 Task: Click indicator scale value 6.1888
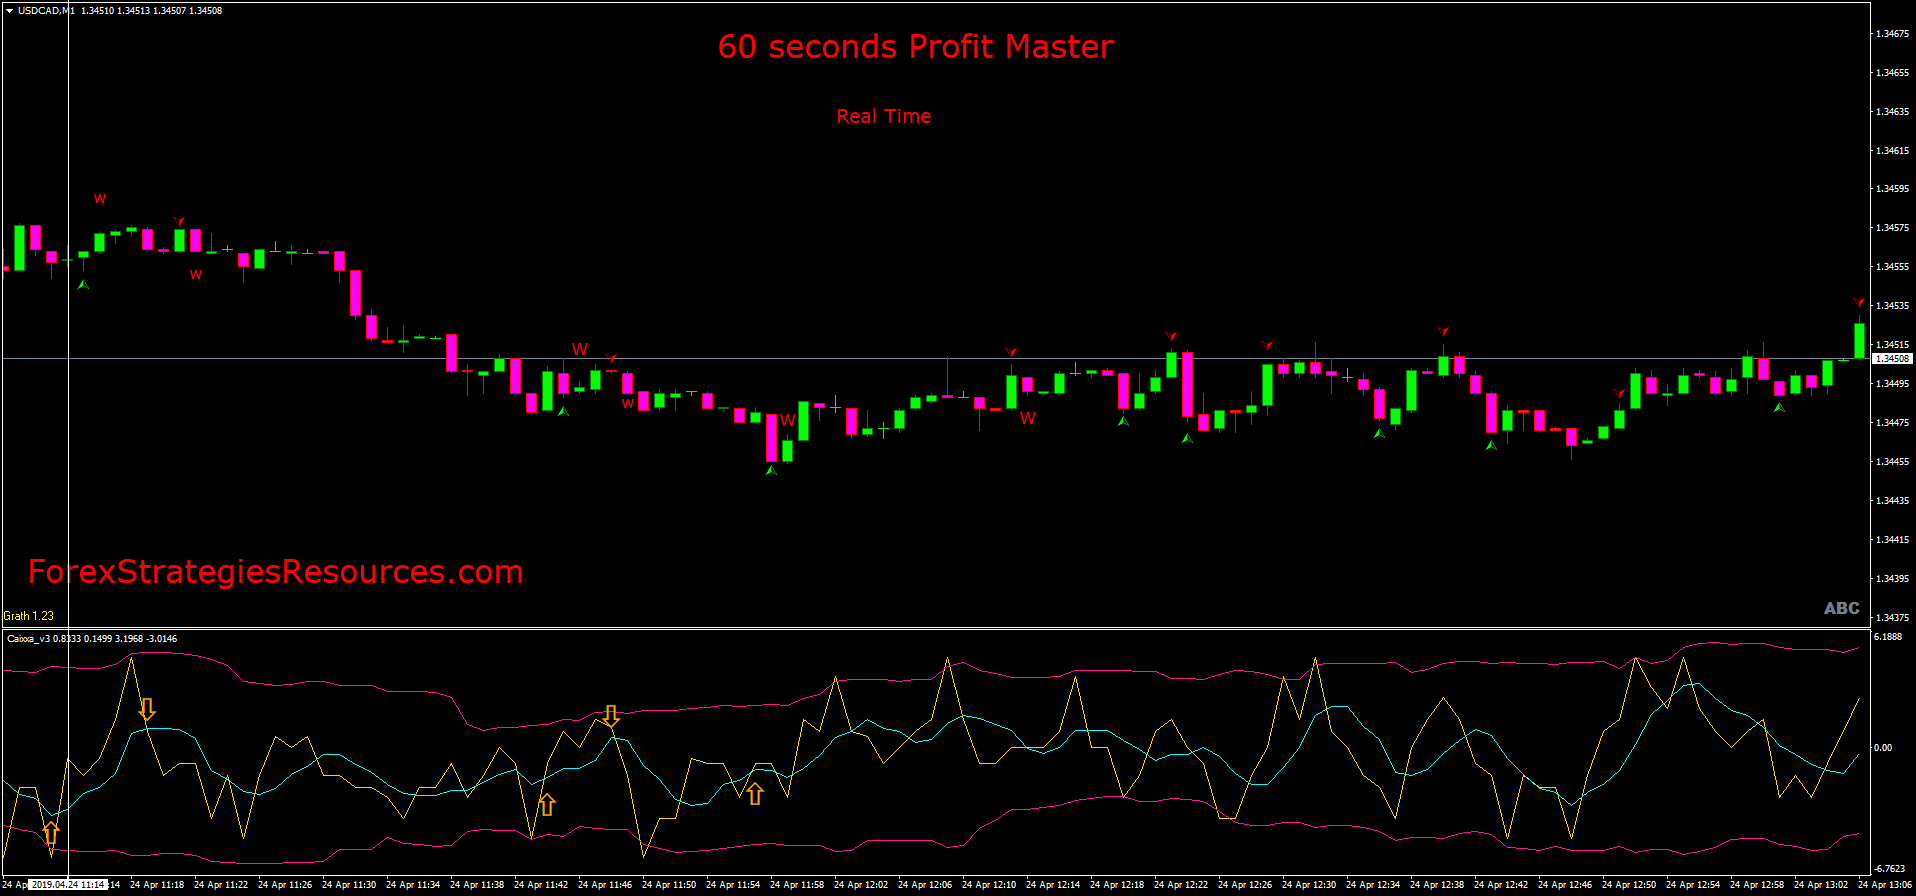[x=1888, y=637]
